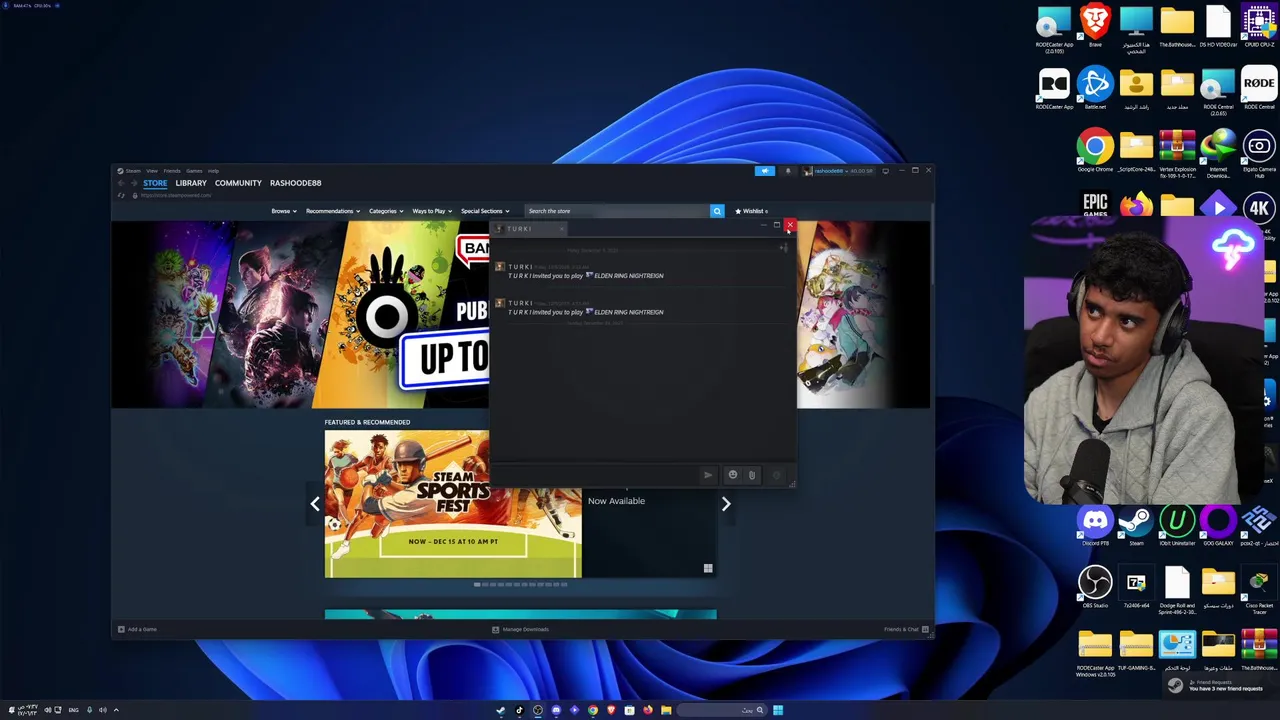
Task: Open the Friends menu in Steam
Action: 172,171
